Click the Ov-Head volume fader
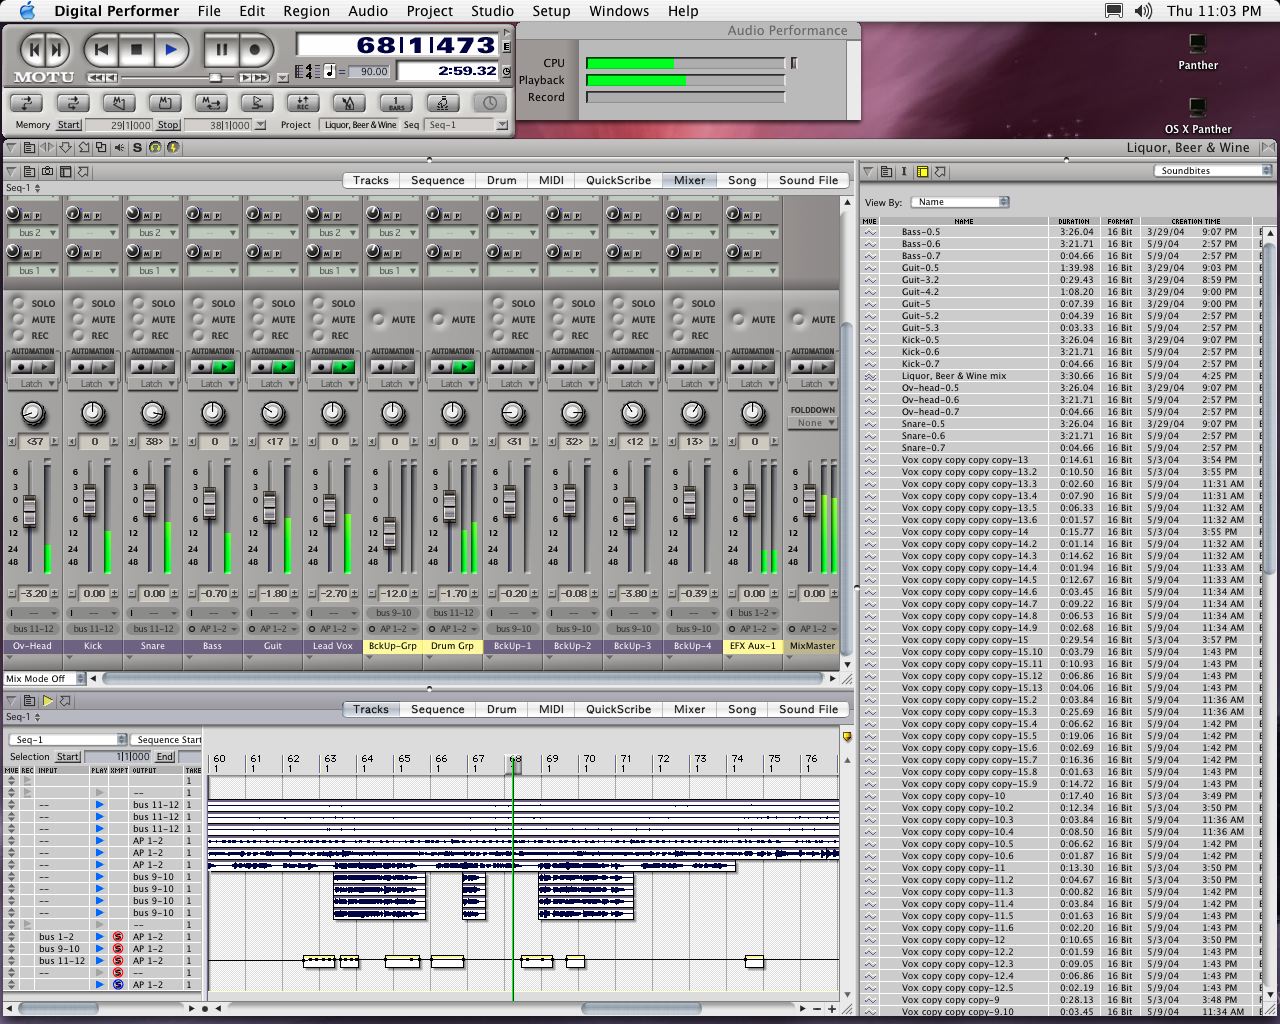The height and width of the screenshot is (1024, 1280). [29, 510]
